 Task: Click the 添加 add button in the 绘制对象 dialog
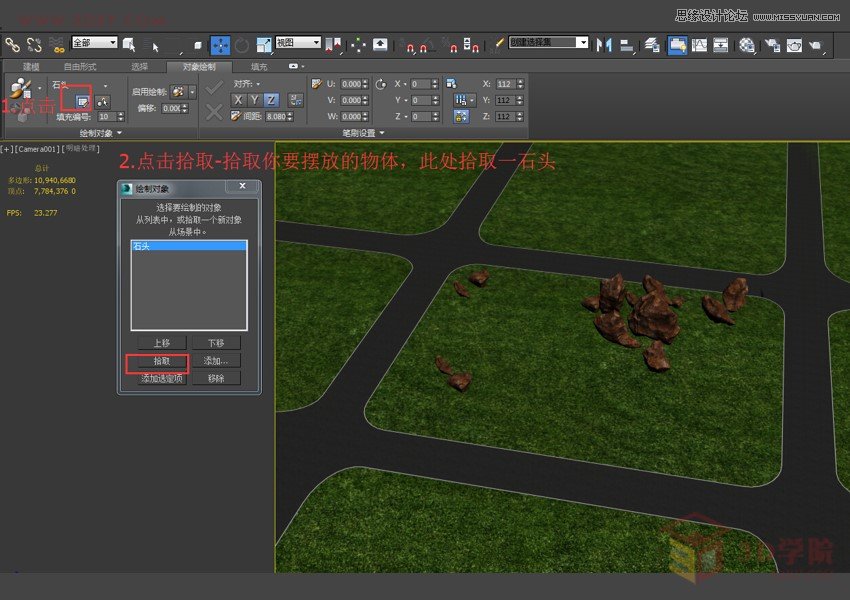[x=215, y=361]
